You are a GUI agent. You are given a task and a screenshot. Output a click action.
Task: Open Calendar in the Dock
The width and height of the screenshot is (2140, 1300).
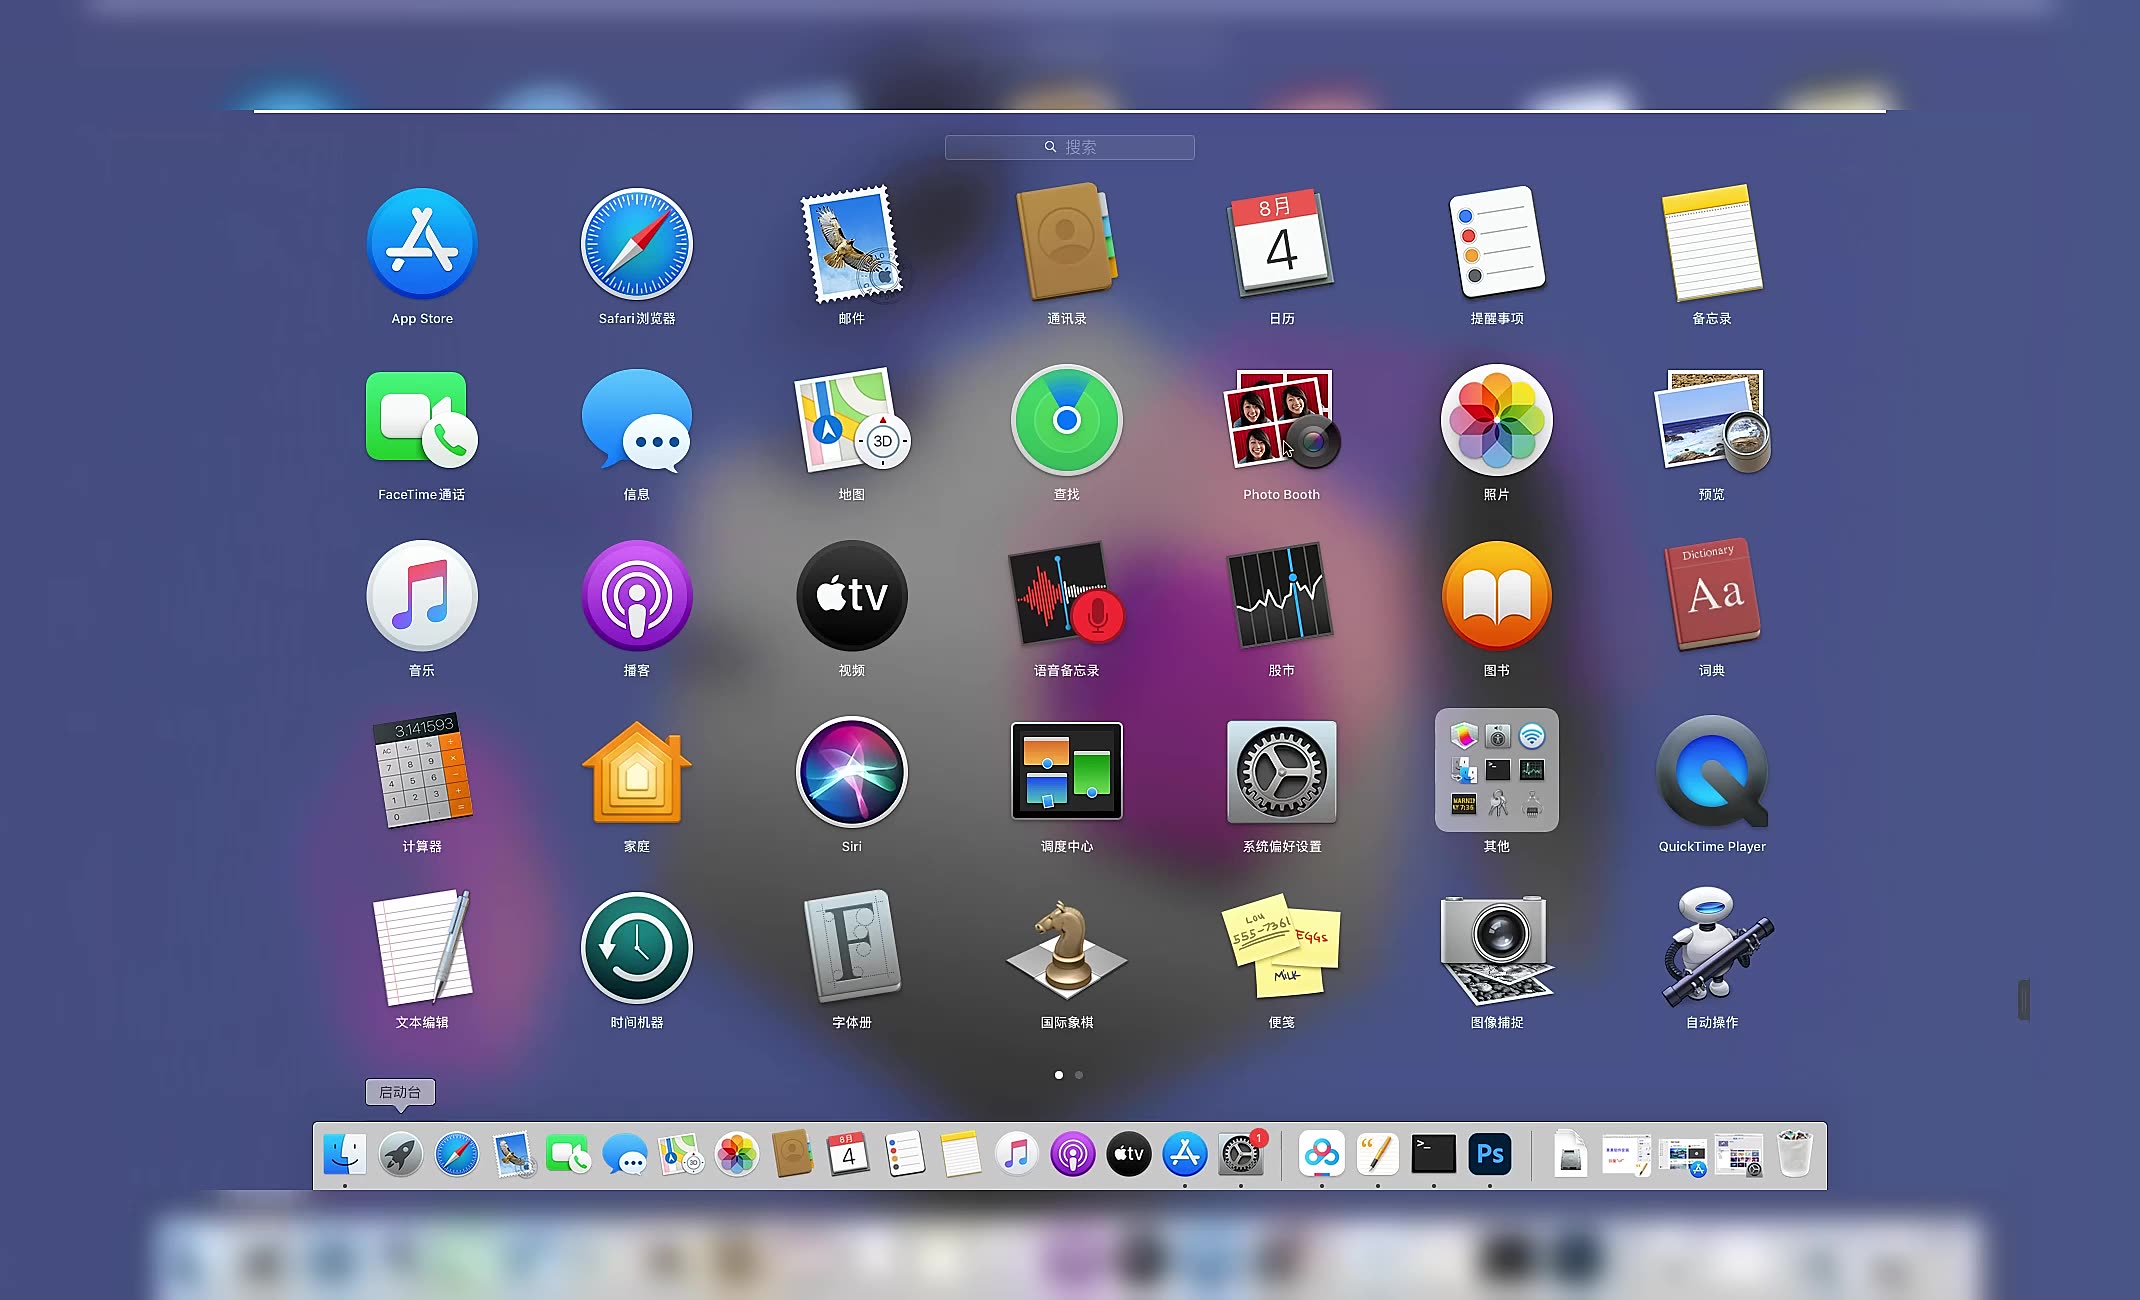pyautogui.click(x=849, y=1154)
